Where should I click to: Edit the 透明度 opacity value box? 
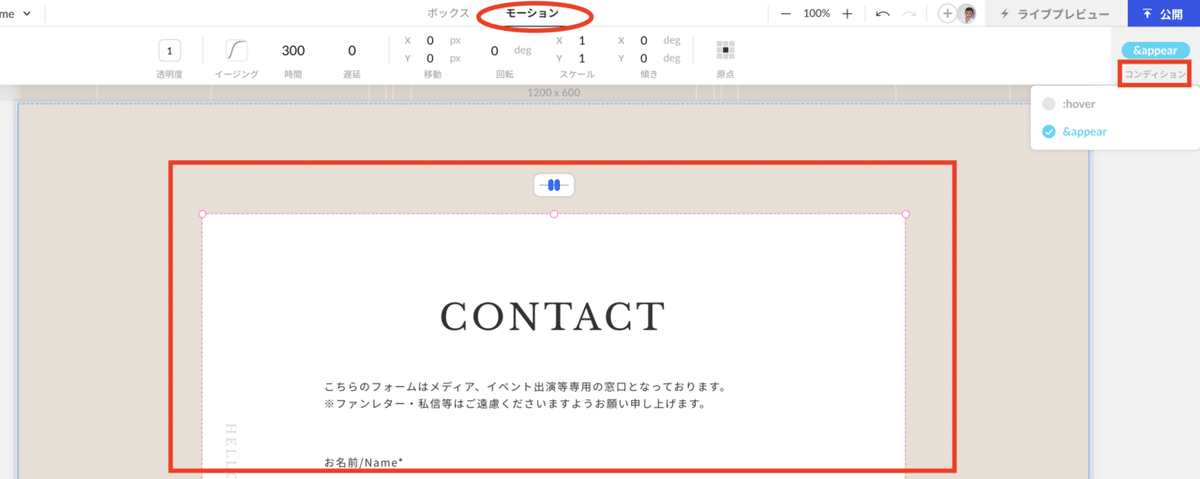pyautogui.click(x=169, y=51)
